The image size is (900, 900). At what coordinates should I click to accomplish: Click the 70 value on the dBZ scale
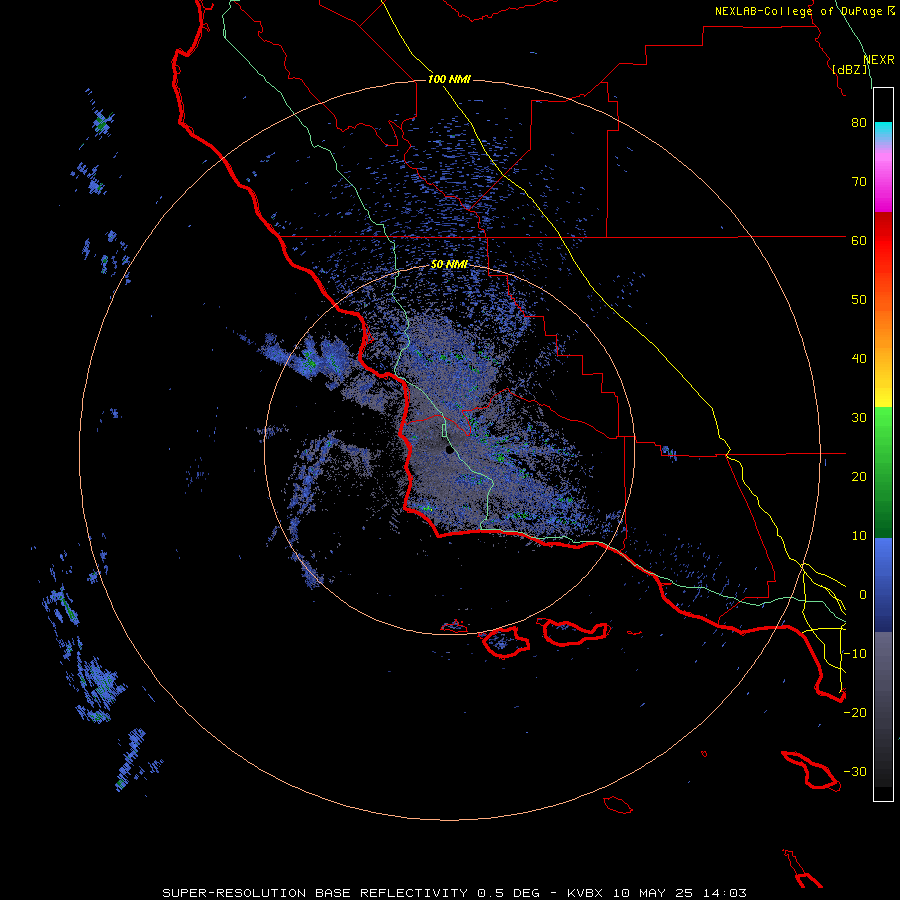(859, 182)
